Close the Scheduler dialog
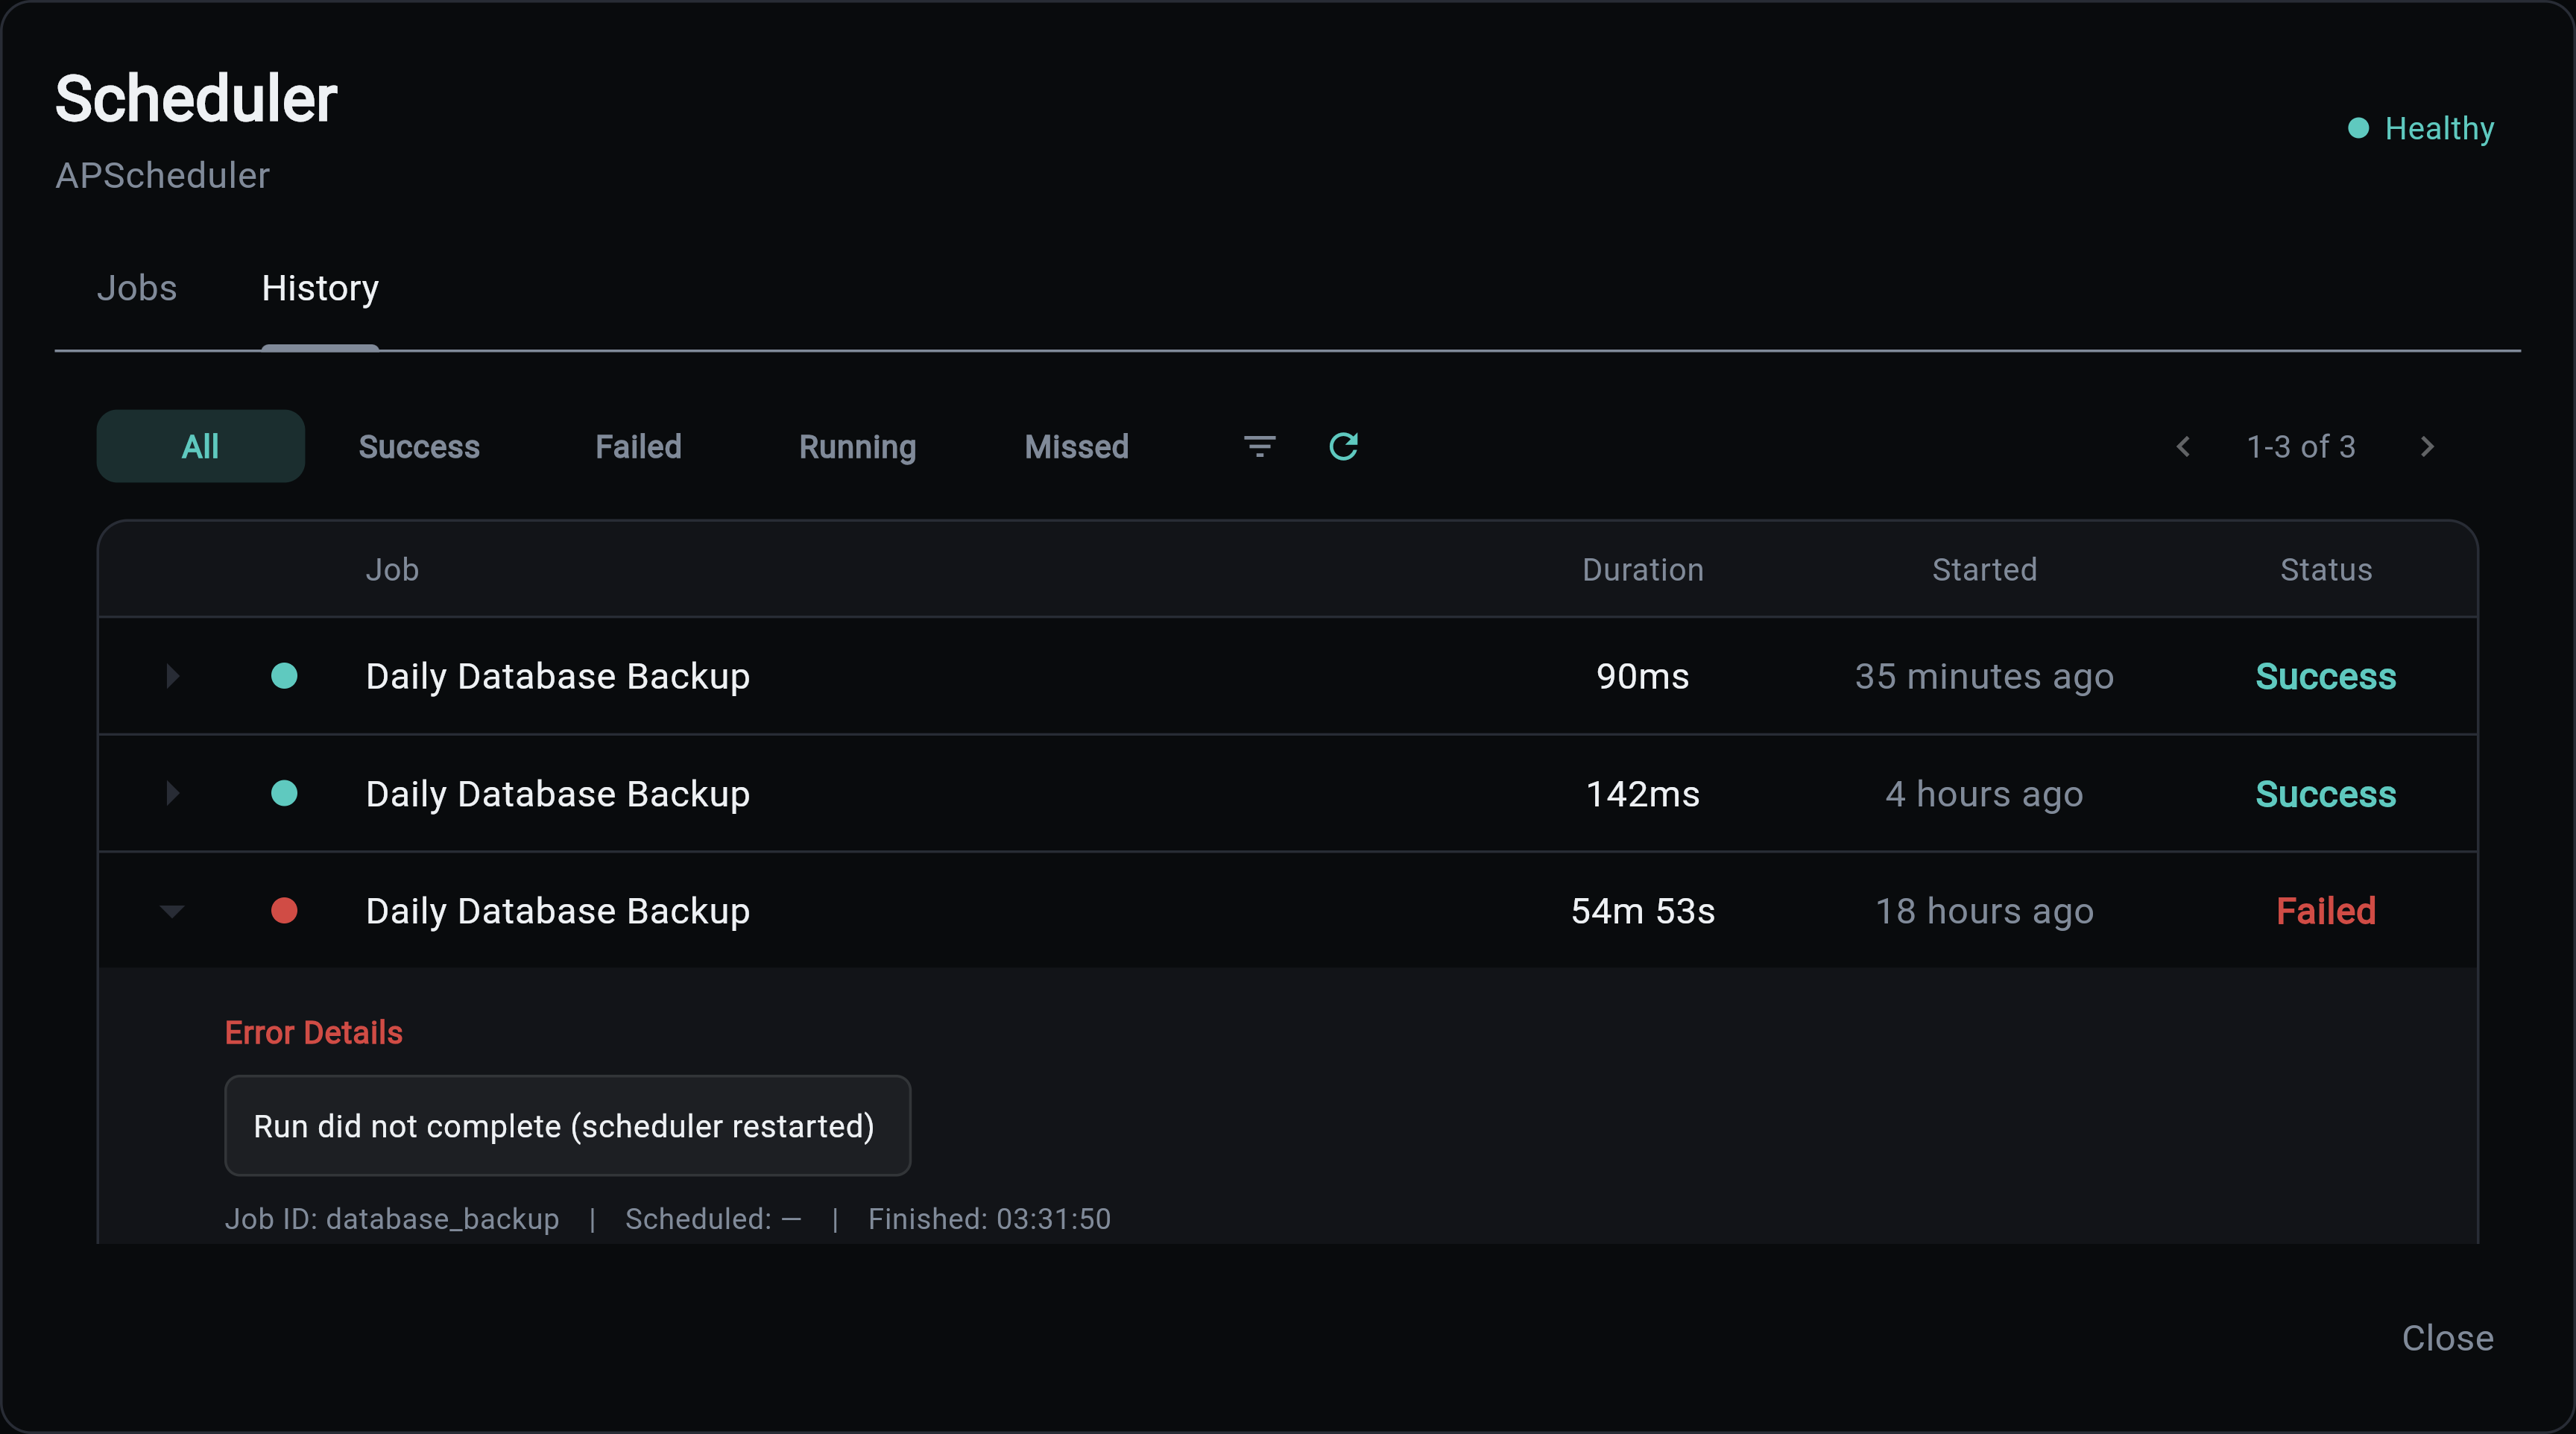This screenshot has width=2576, height=1434. click(2447, 1338)
